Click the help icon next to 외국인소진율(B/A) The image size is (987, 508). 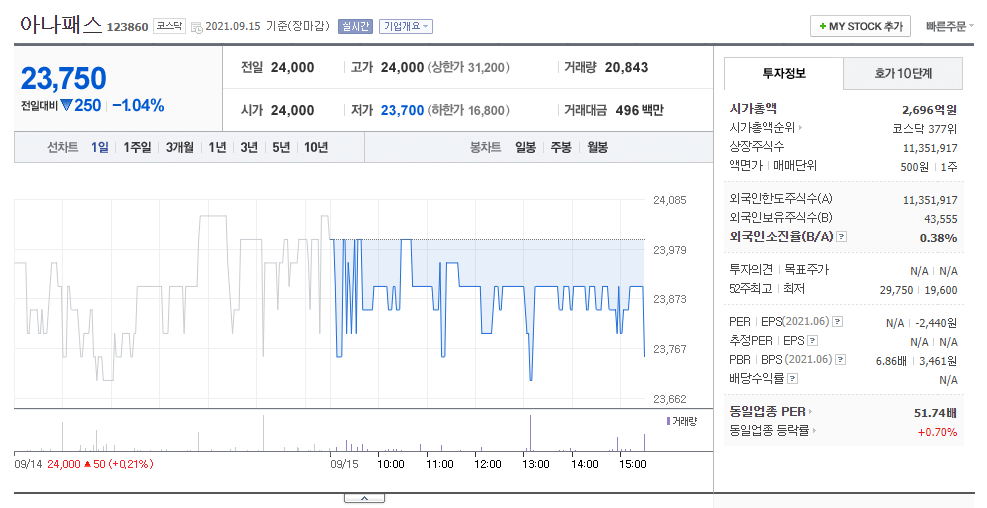(x=842, y=237)
